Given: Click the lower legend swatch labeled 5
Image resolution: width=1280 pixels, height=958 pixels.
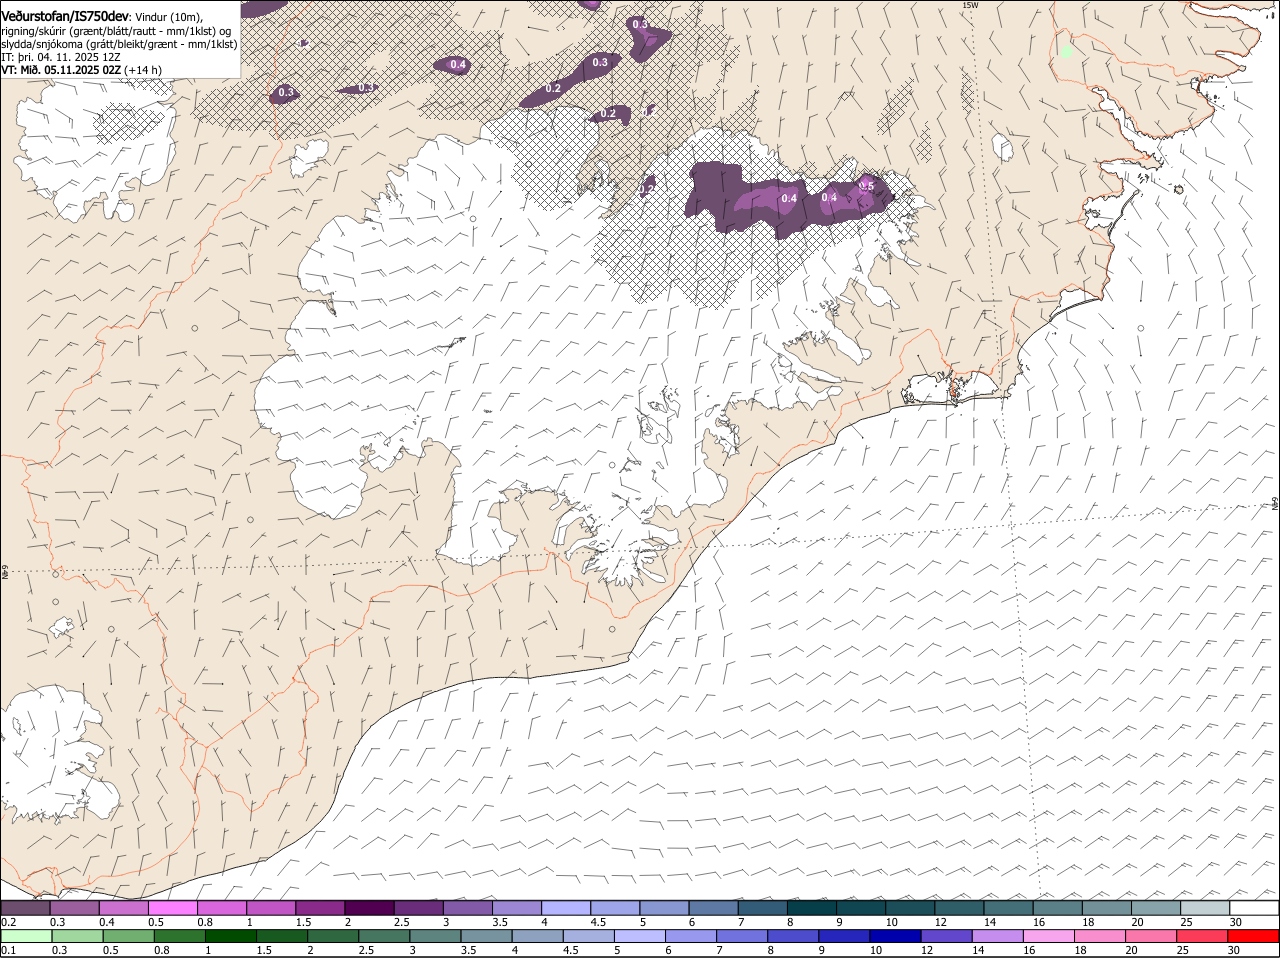Looking at the screenshot, I should point(640,936).
